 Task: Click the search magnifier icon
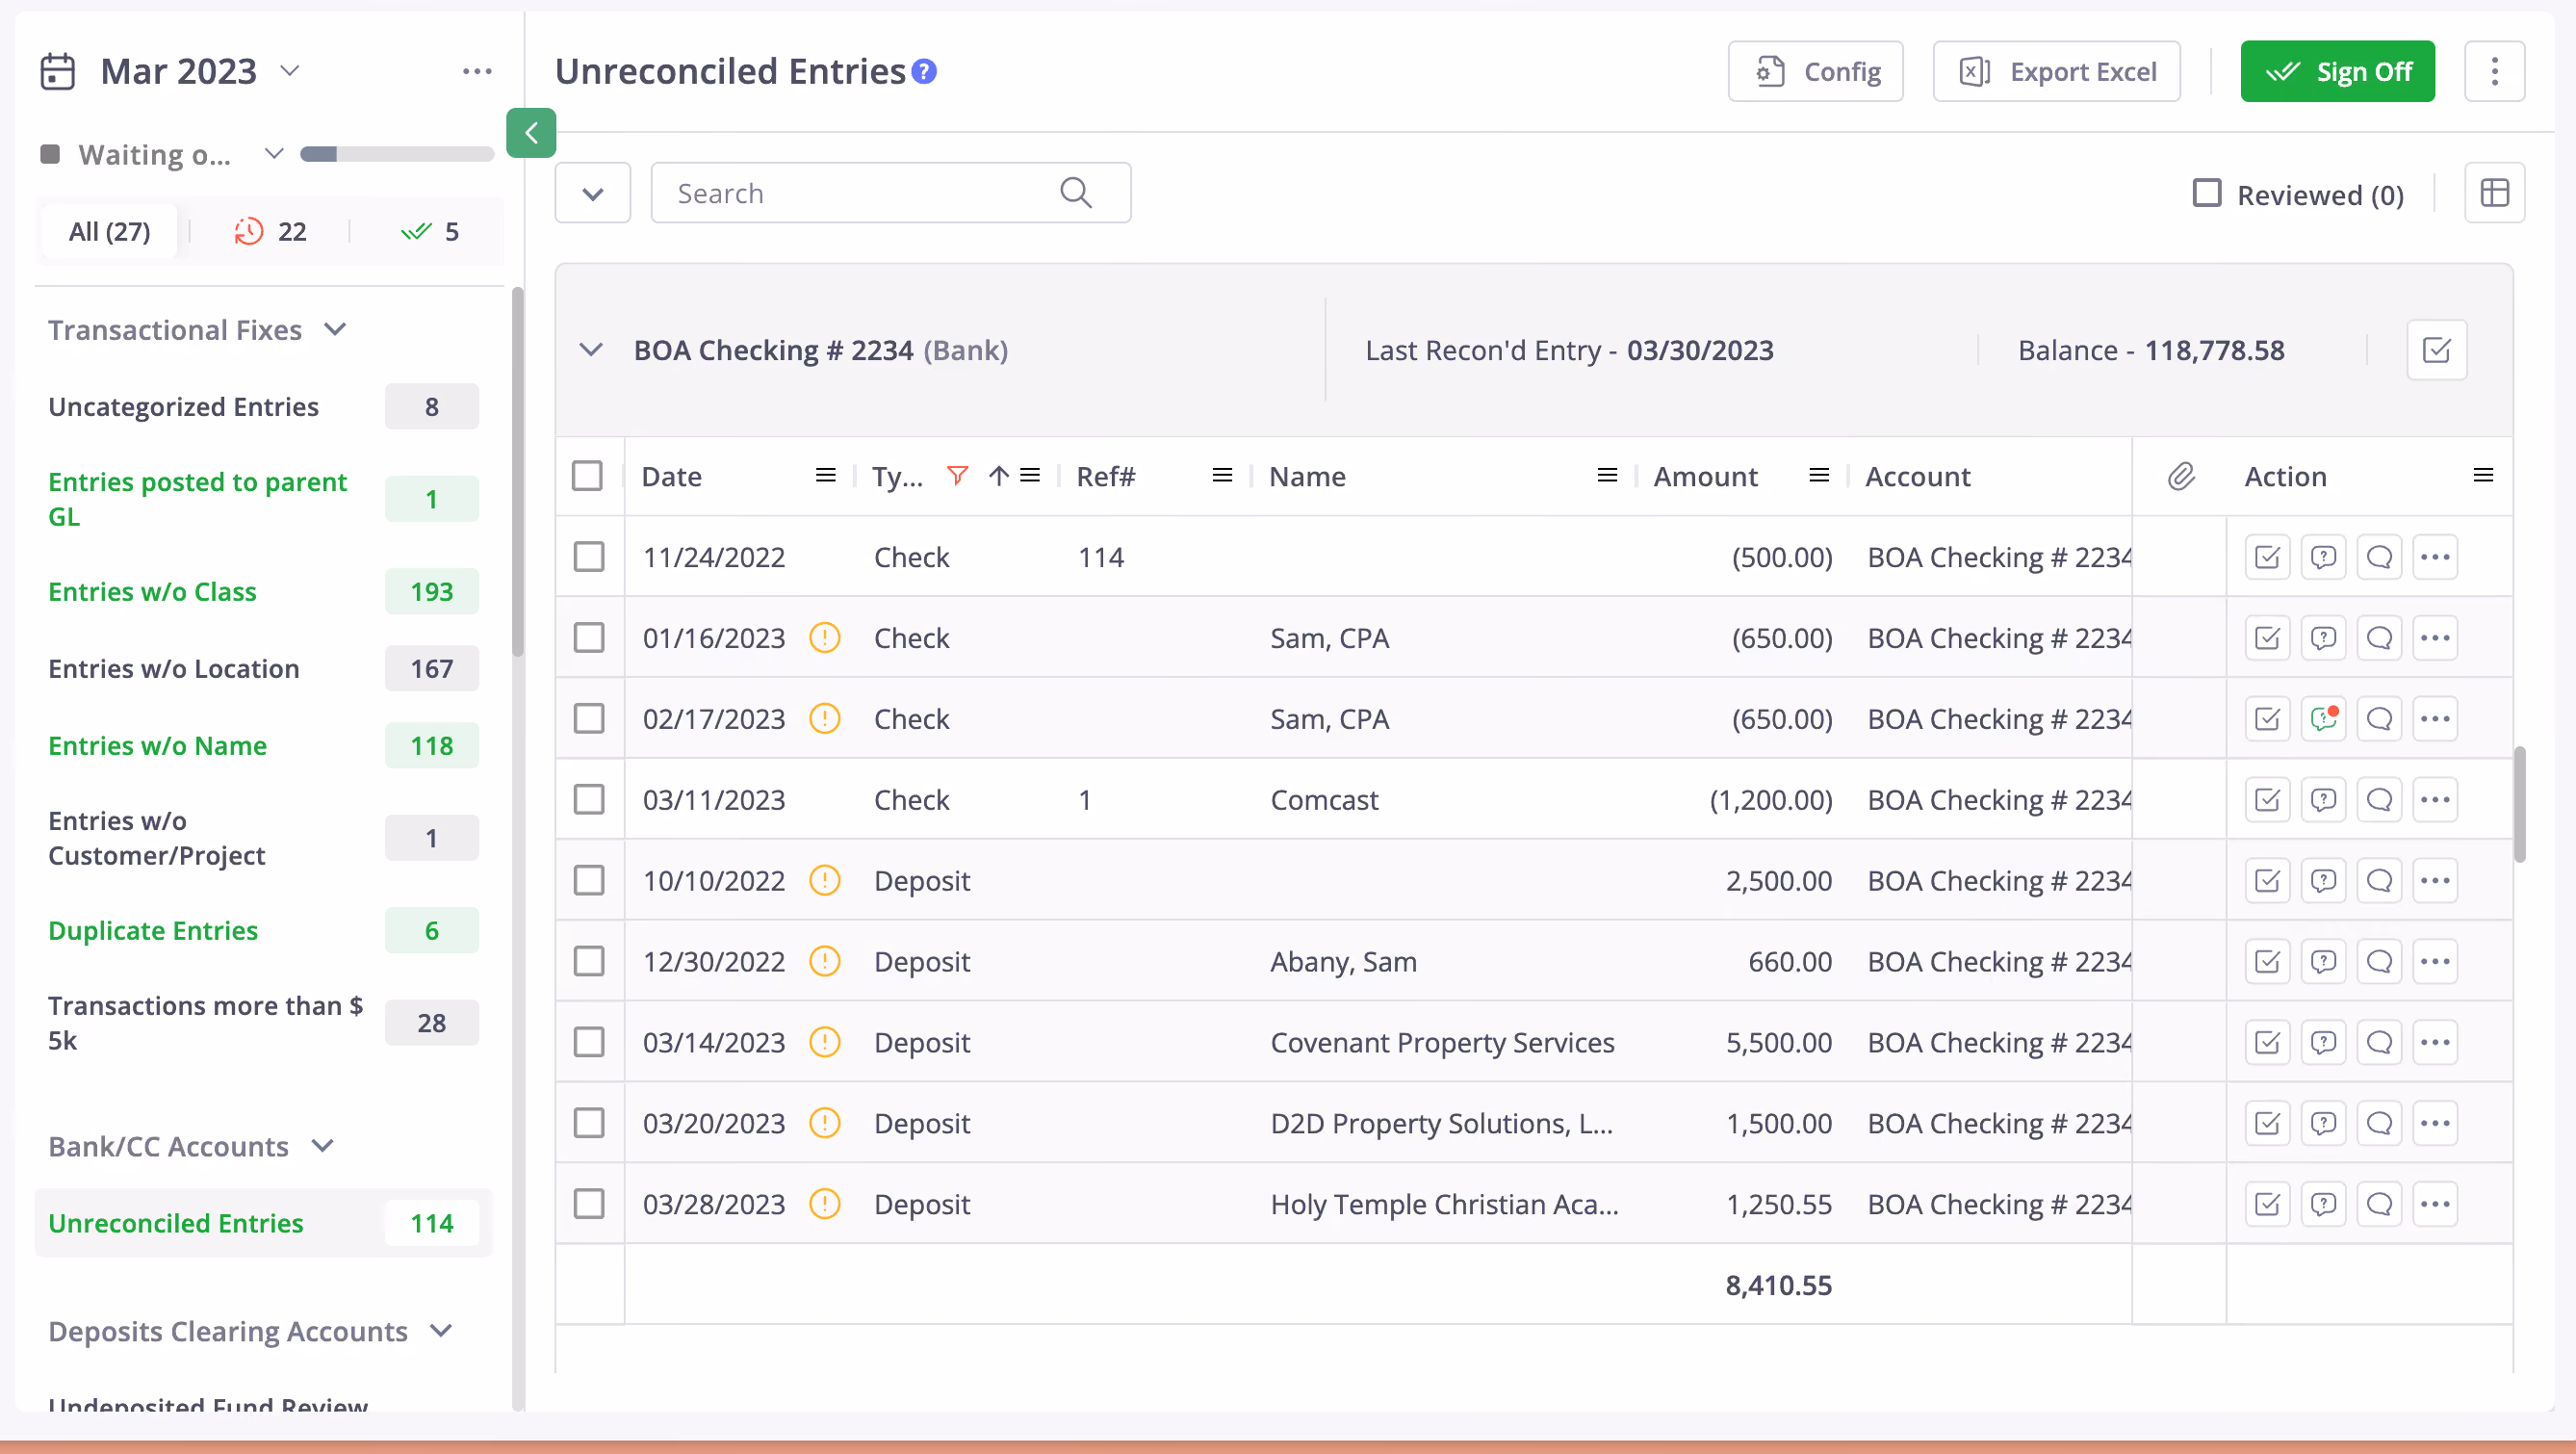point(1076,193)
